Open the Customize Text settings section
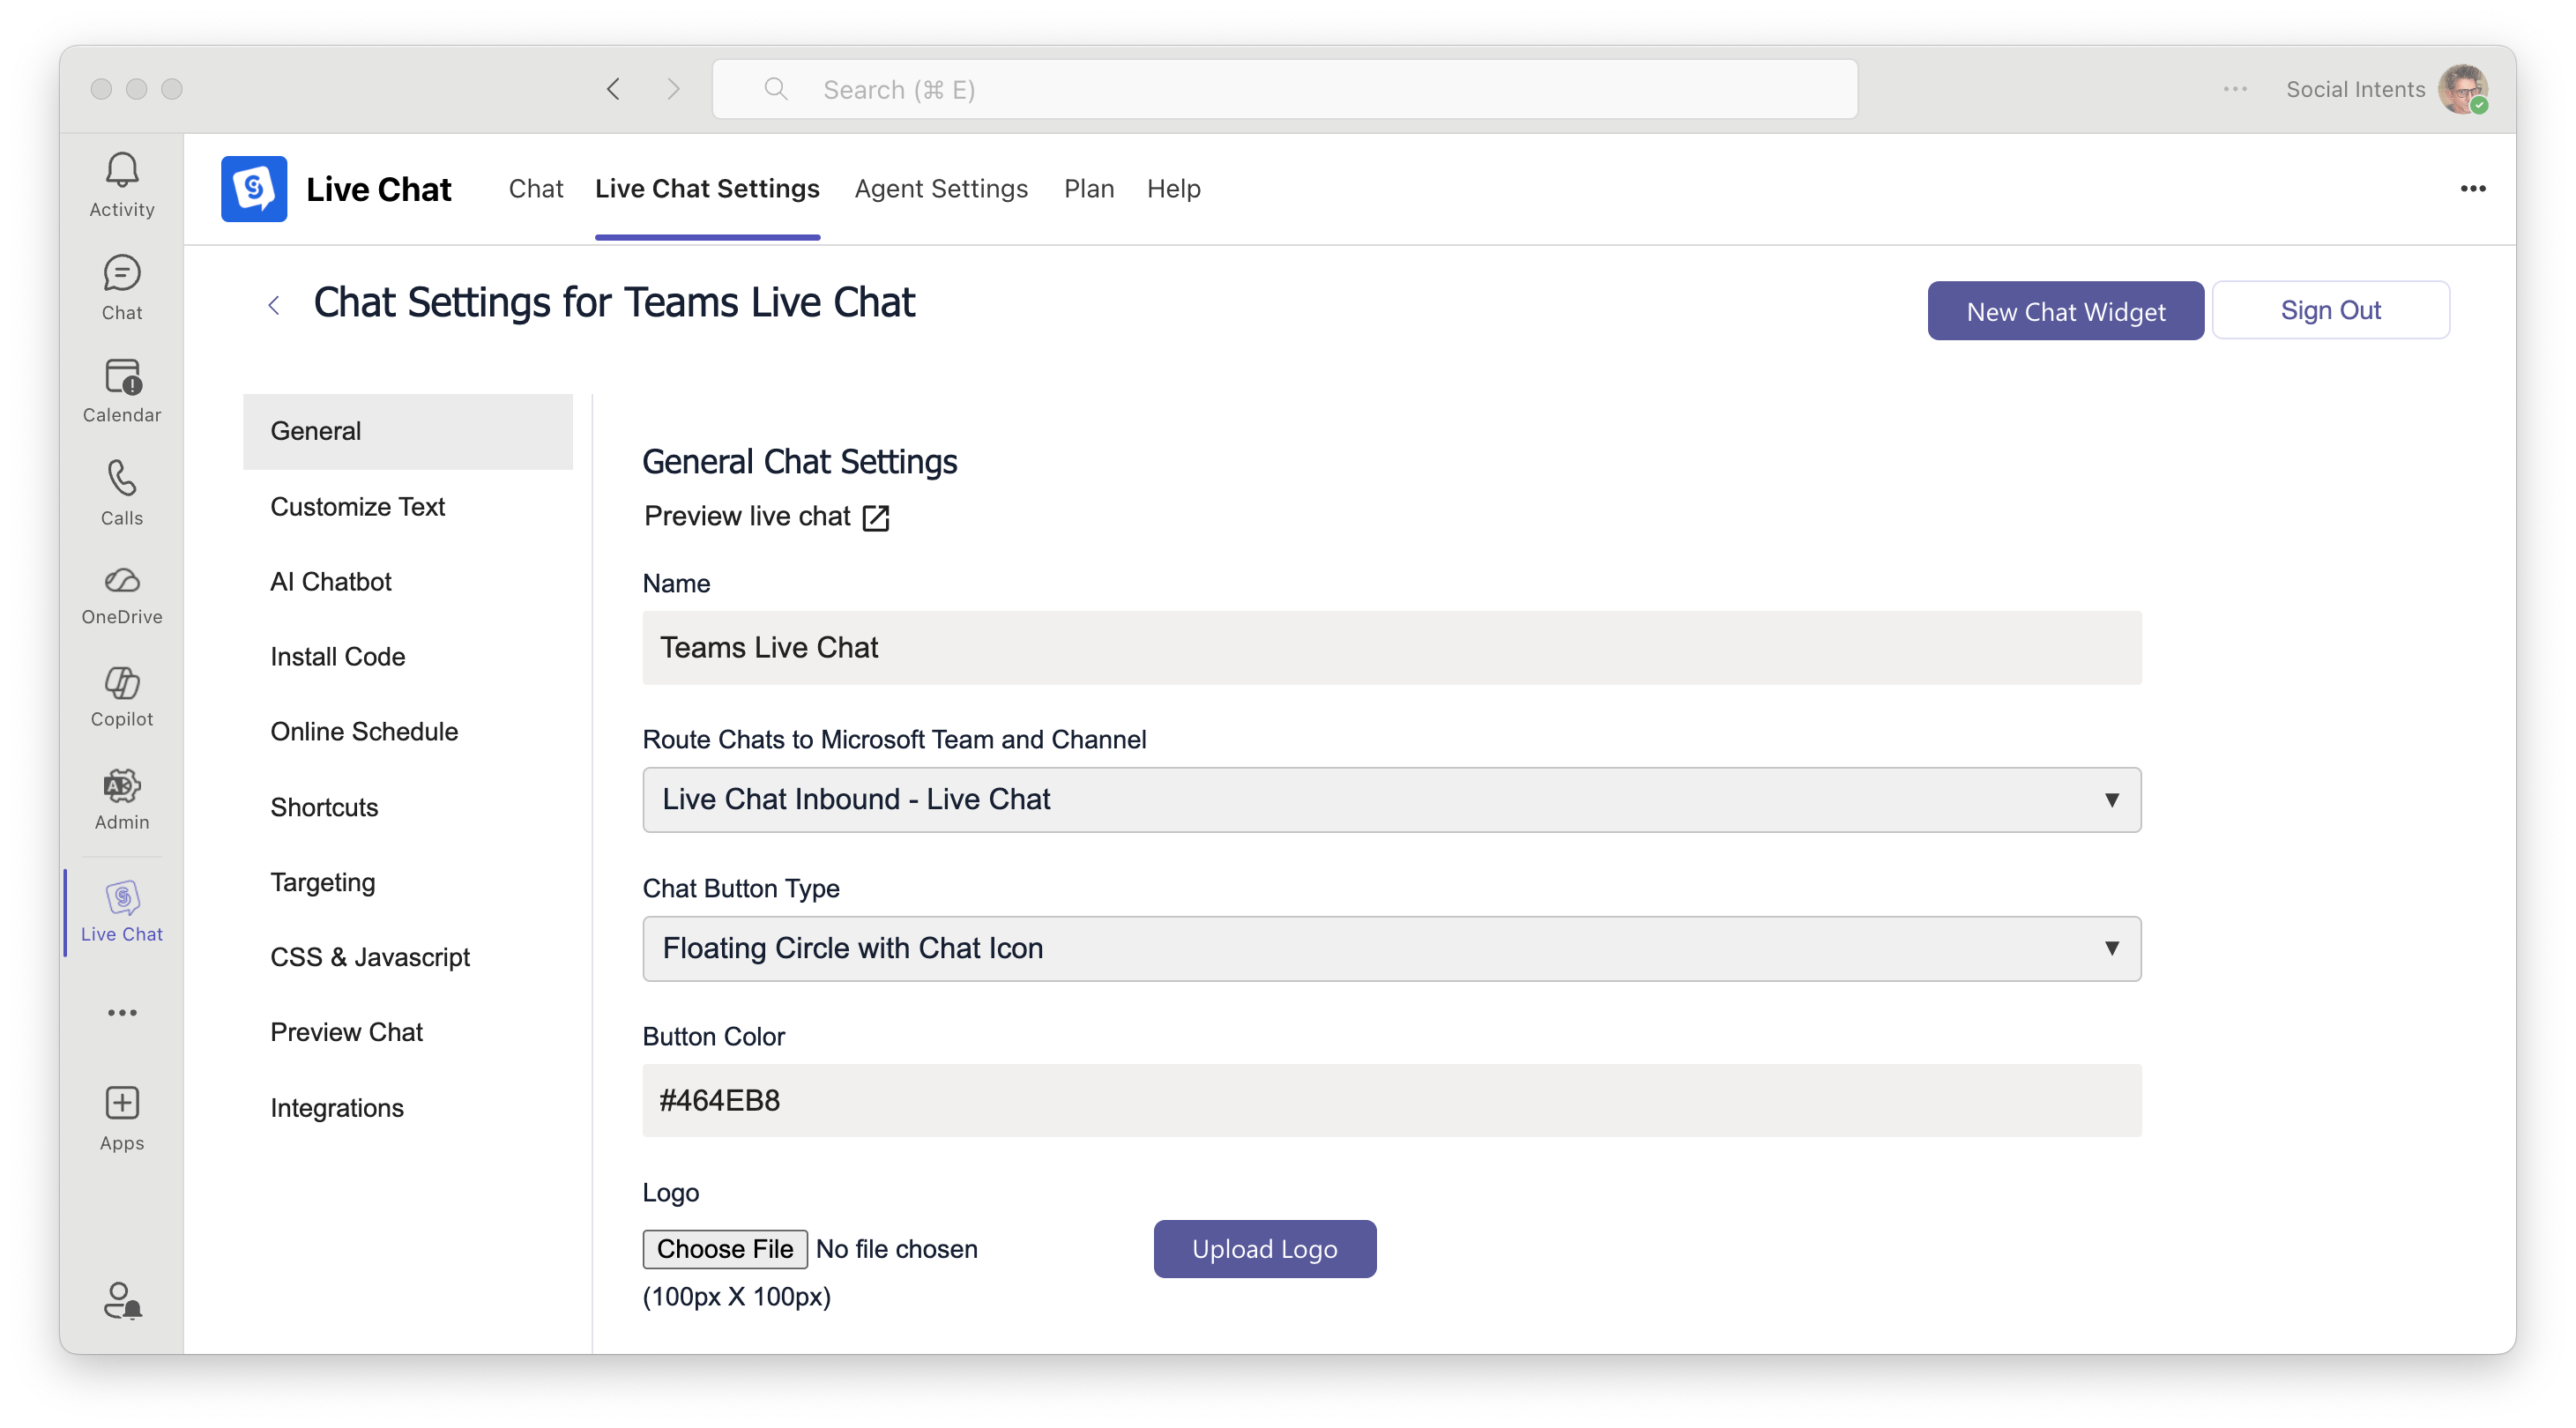2576x1428 pixels. pos(357,506)
